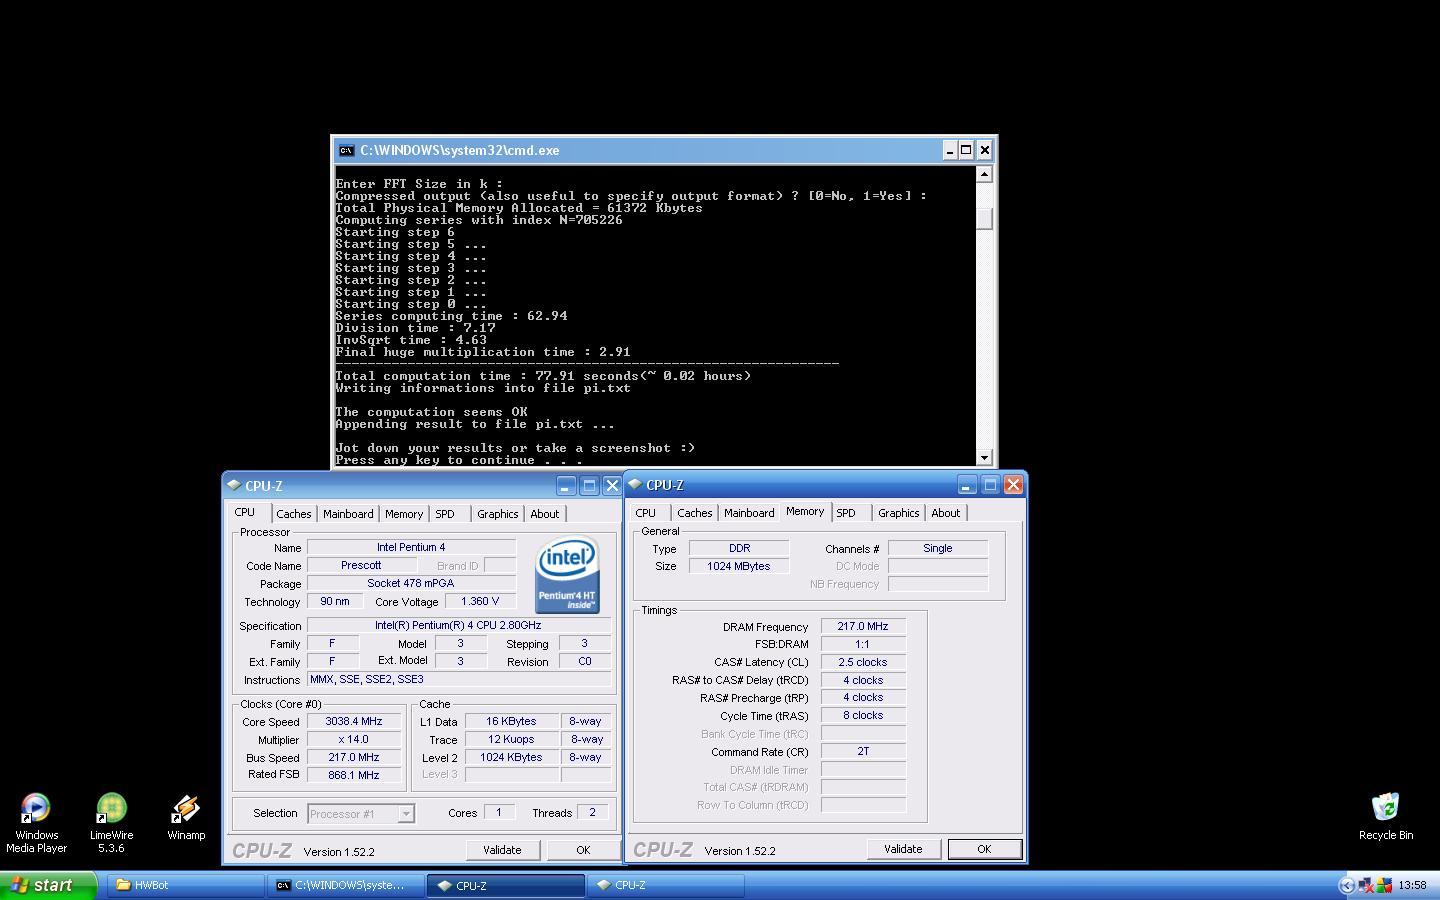This screenshot has width=1440, height=900.
Task: Minimize the left CPU-Z window
Action: point(566,486)
